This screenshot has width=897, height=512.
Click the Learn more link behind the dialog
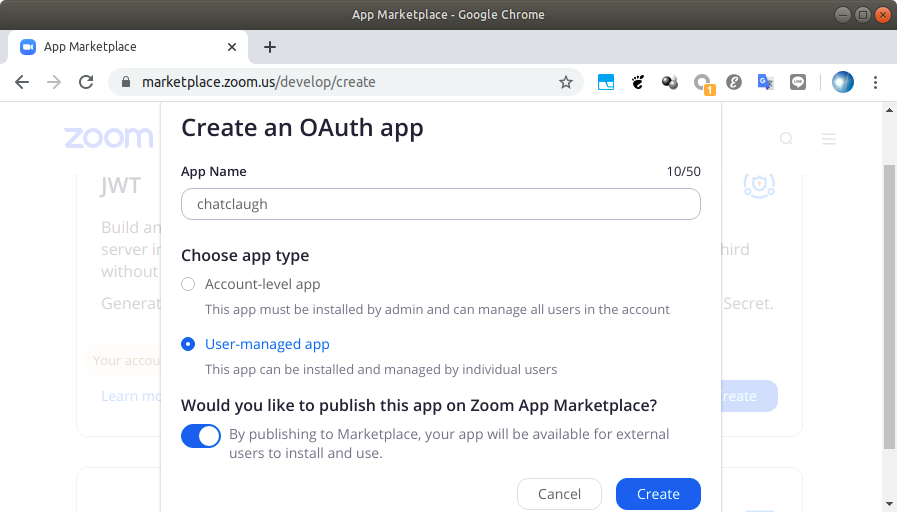(x=131, y=396)
